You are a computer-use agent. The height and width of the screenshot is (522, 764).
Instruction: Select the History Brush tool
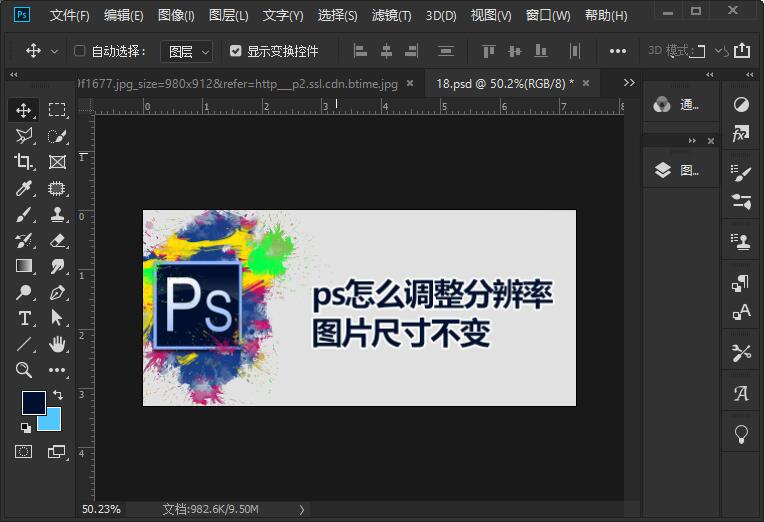coord(23,240)
